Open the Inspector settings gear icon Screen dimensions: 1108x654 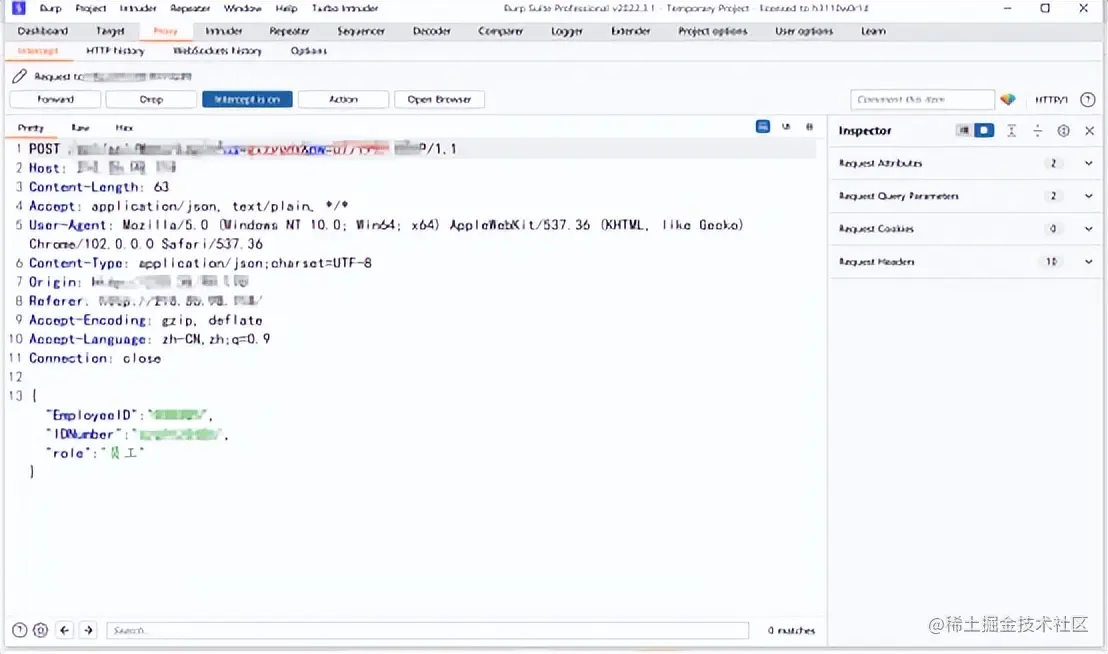(x=1063, y=131)
